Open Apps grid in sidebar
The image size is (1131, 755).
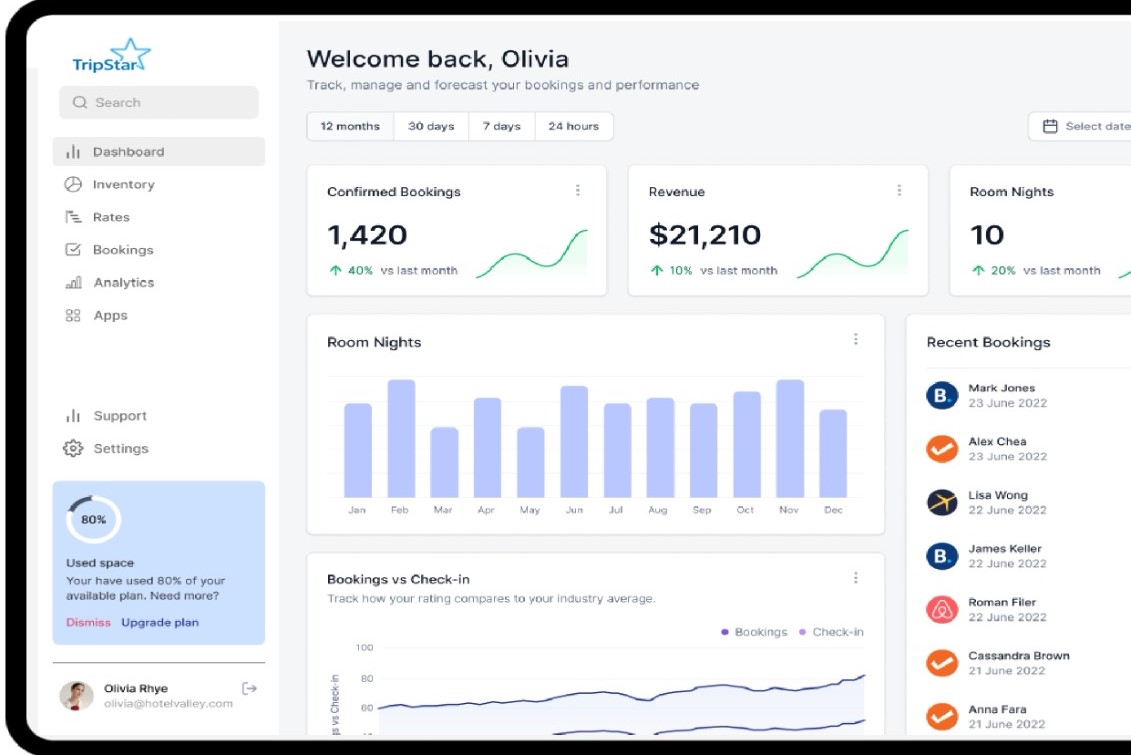(73, 316)
